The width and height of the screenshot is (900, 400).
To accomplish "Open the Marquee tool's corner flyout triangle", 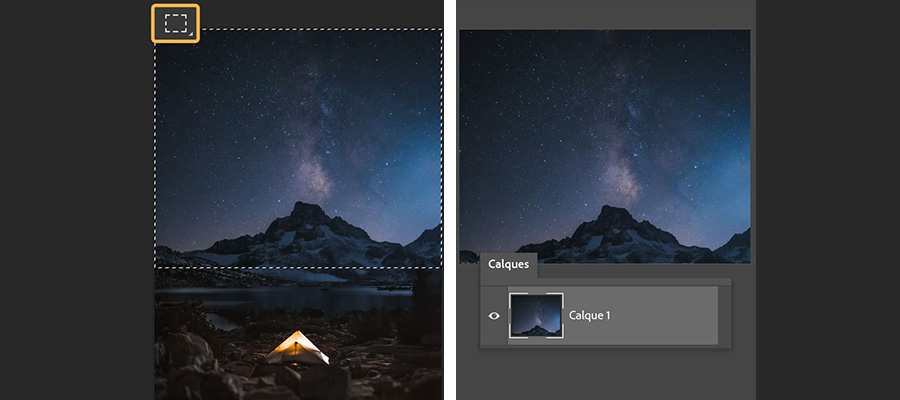I will point(190,35).
